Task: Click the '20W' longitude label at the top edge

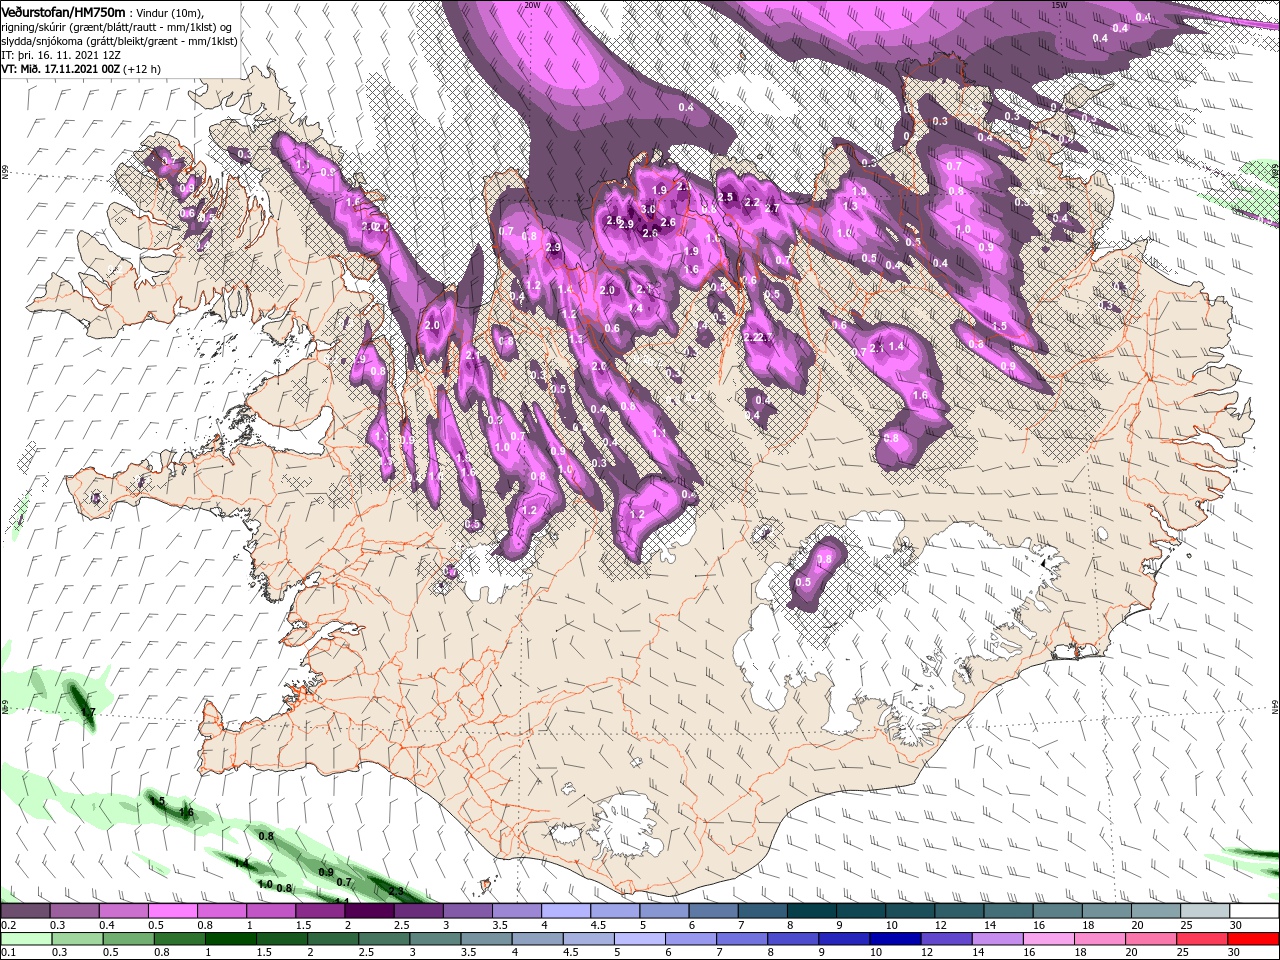Action: coord(532,5)
